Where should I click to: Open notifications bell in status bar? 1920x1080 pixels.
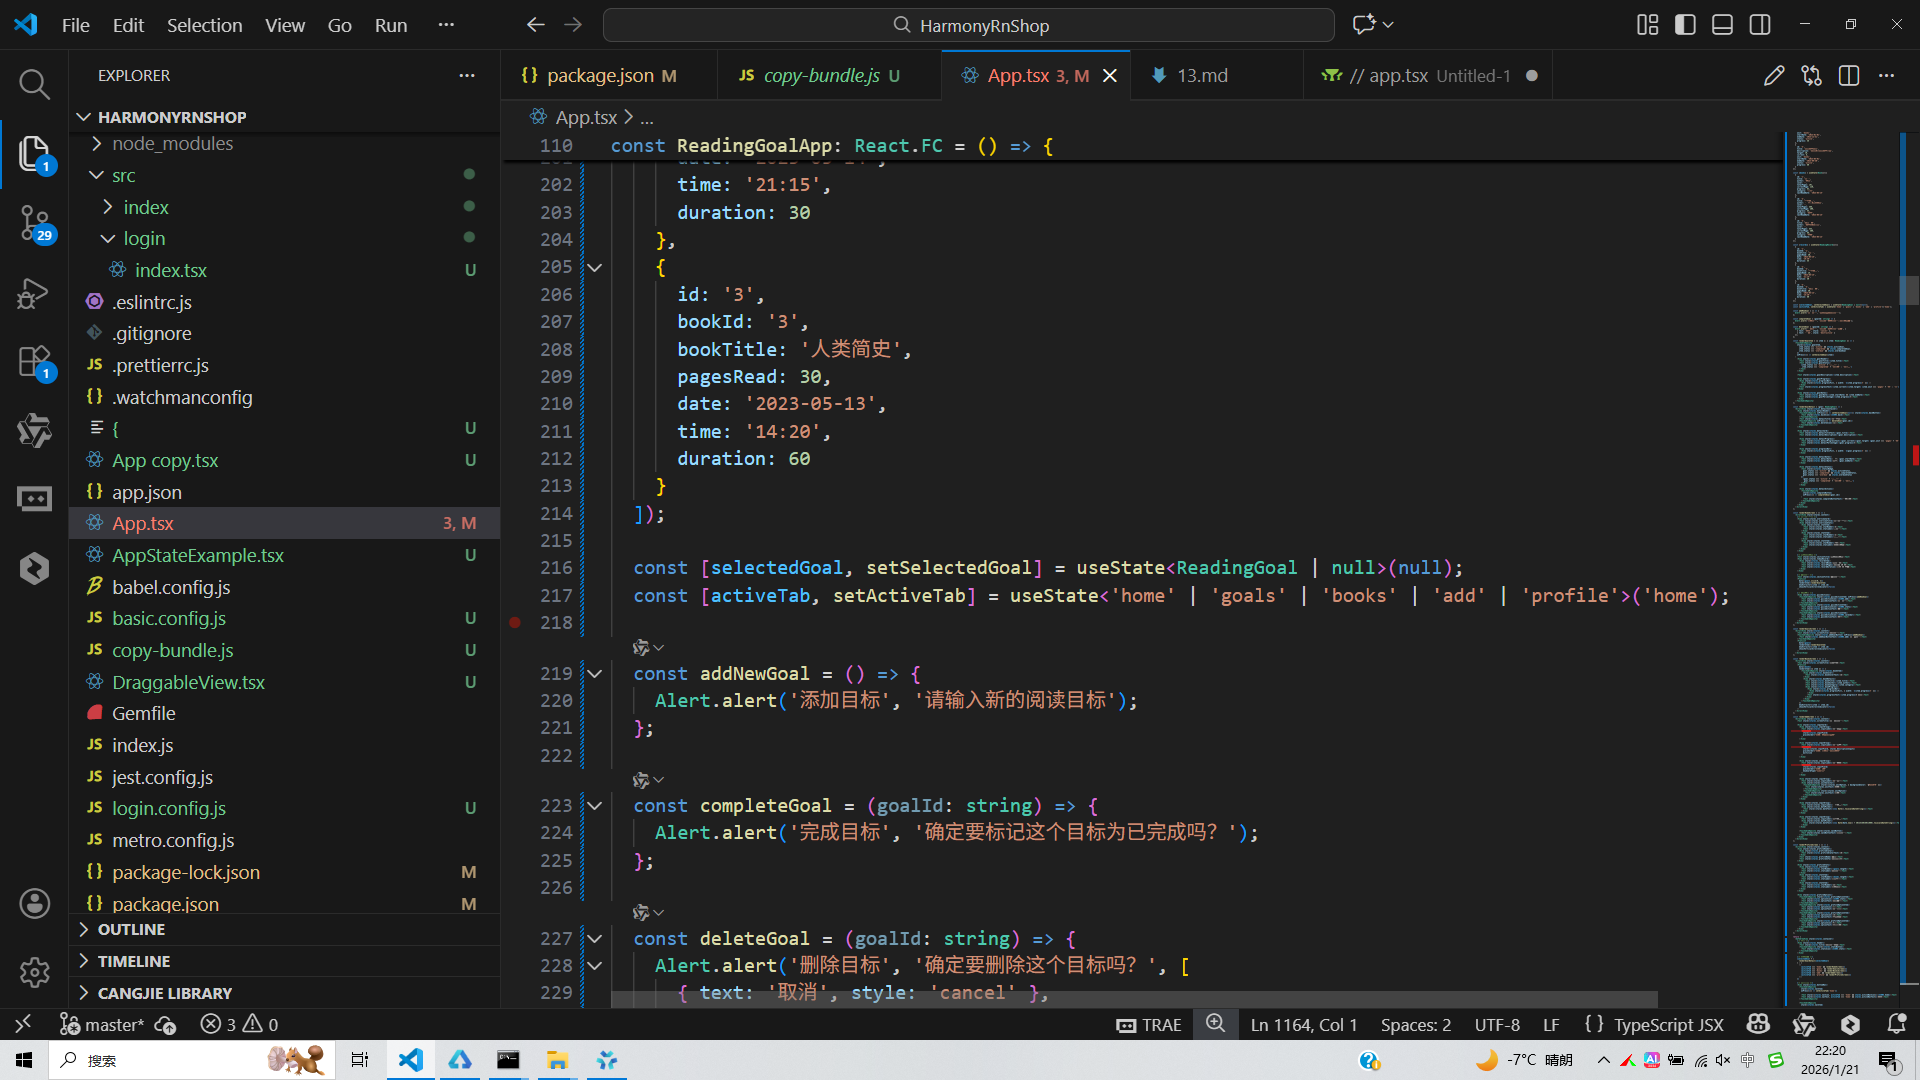point(1896,1024)
